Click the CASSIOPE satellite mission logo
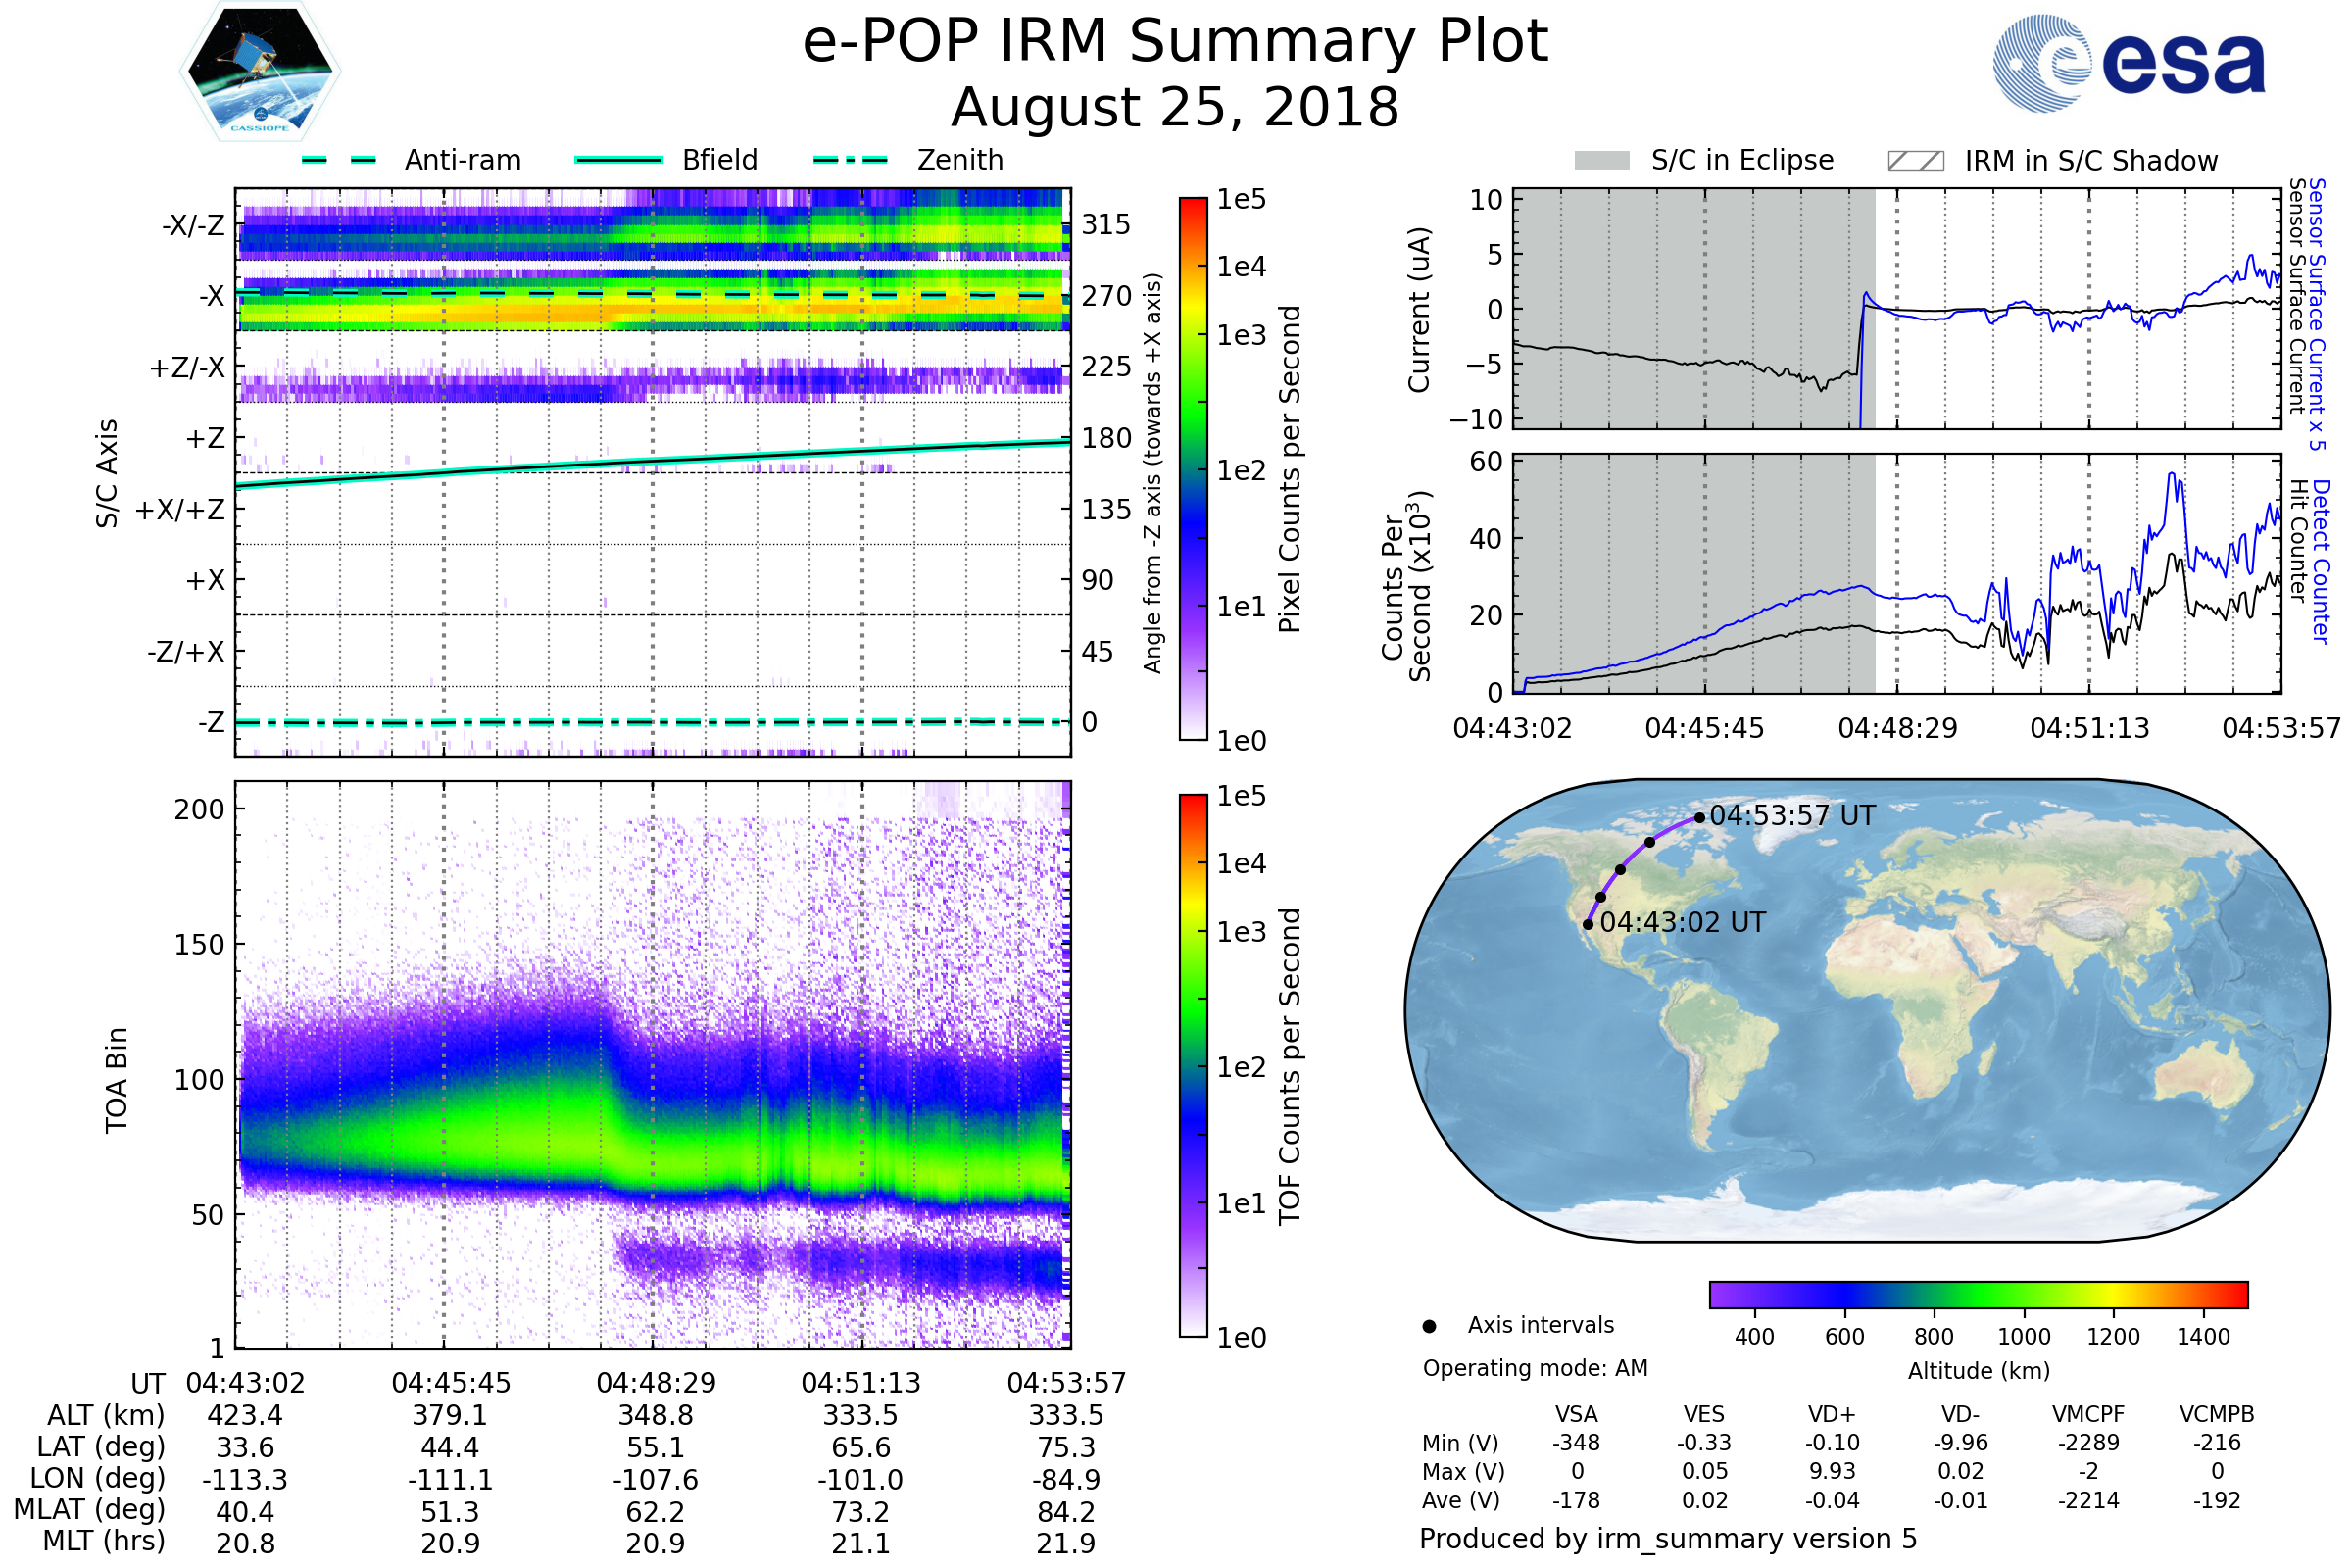The height and width of the screenshot is (1568, 2352). [260, 72]
